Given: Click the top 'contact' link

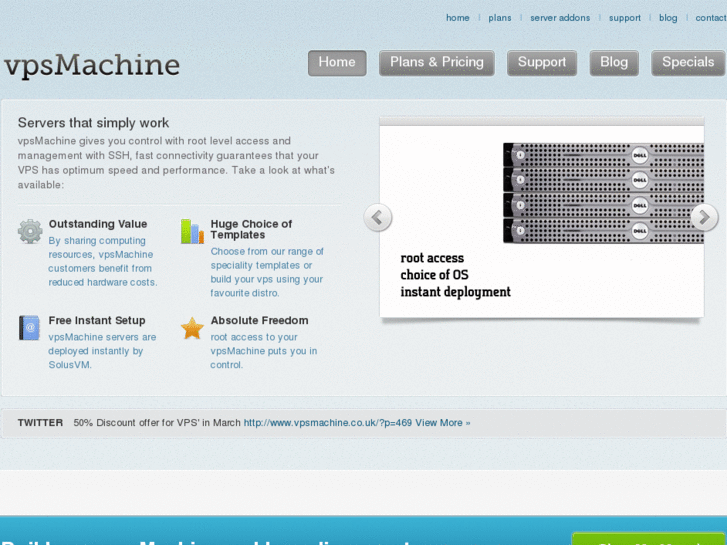Looking at the screenshot, I should point(711,18).
